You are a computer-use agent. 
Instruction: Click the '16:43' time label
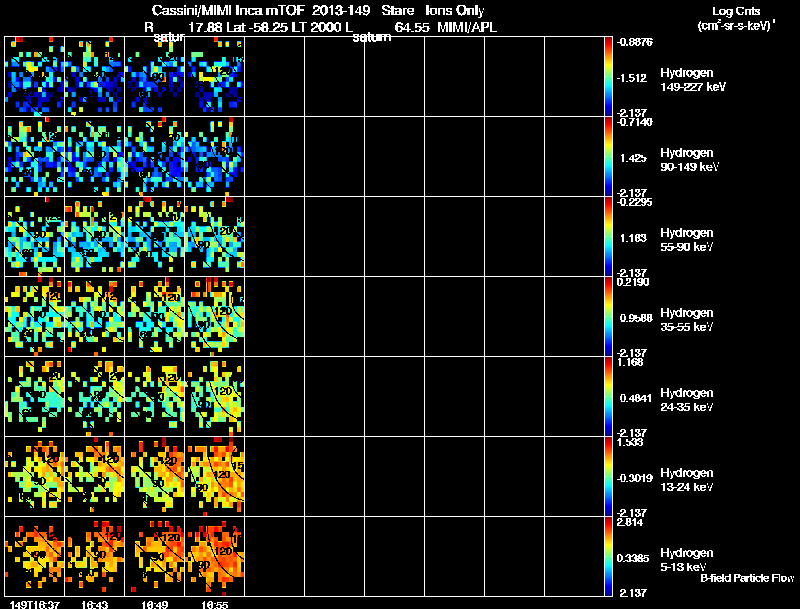point(94,604)
